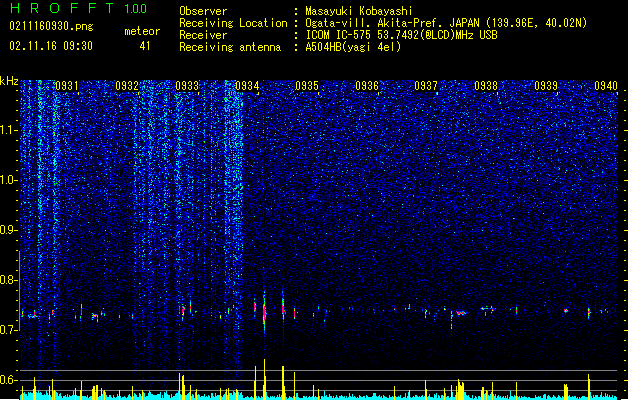Screen dimensions: 629x400
Task: Click the 0.7 kHz axis tick label
Action: (x=8, y=330)
